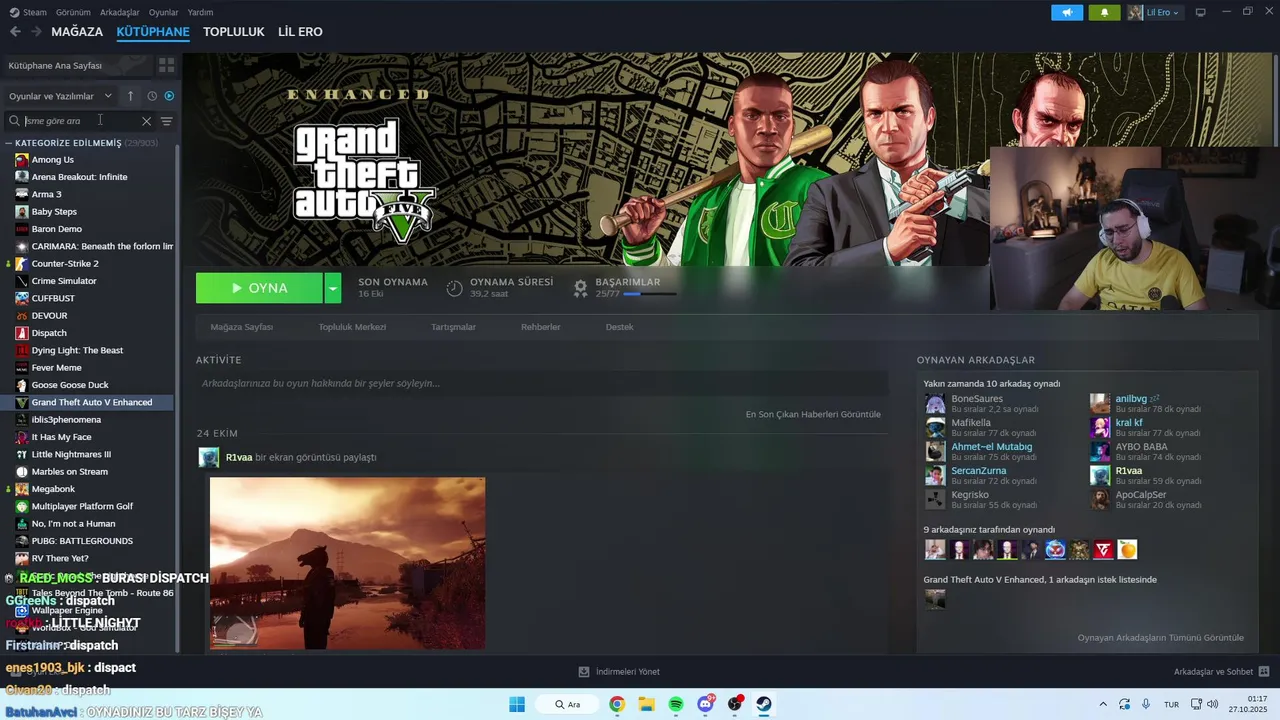Go back with the left arrow
1280x720 pixels.
(15, 32)
